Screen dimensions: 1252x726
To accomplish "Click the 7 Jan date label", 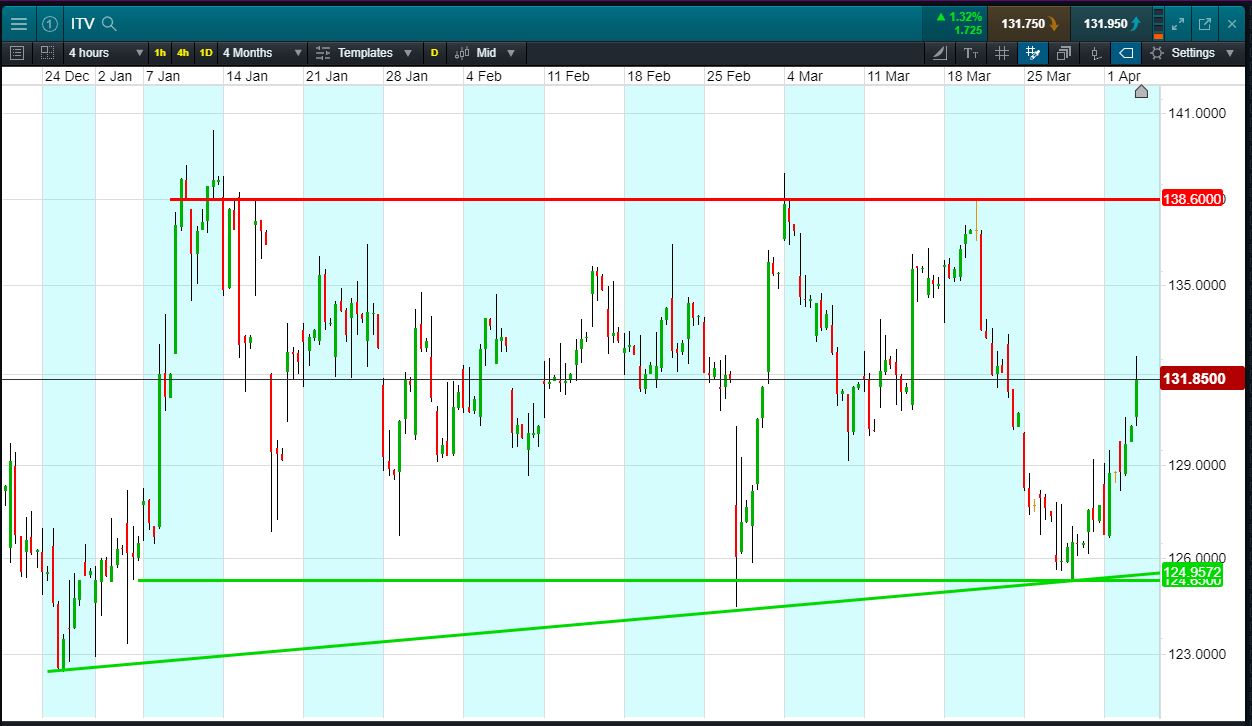I will tap(163, 76).
